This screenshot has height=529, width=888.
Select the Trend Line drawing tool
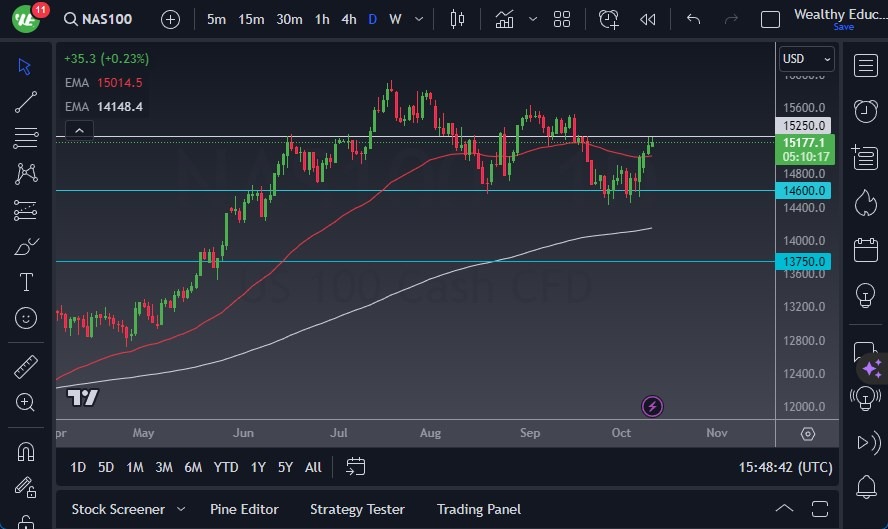(26, 101)
